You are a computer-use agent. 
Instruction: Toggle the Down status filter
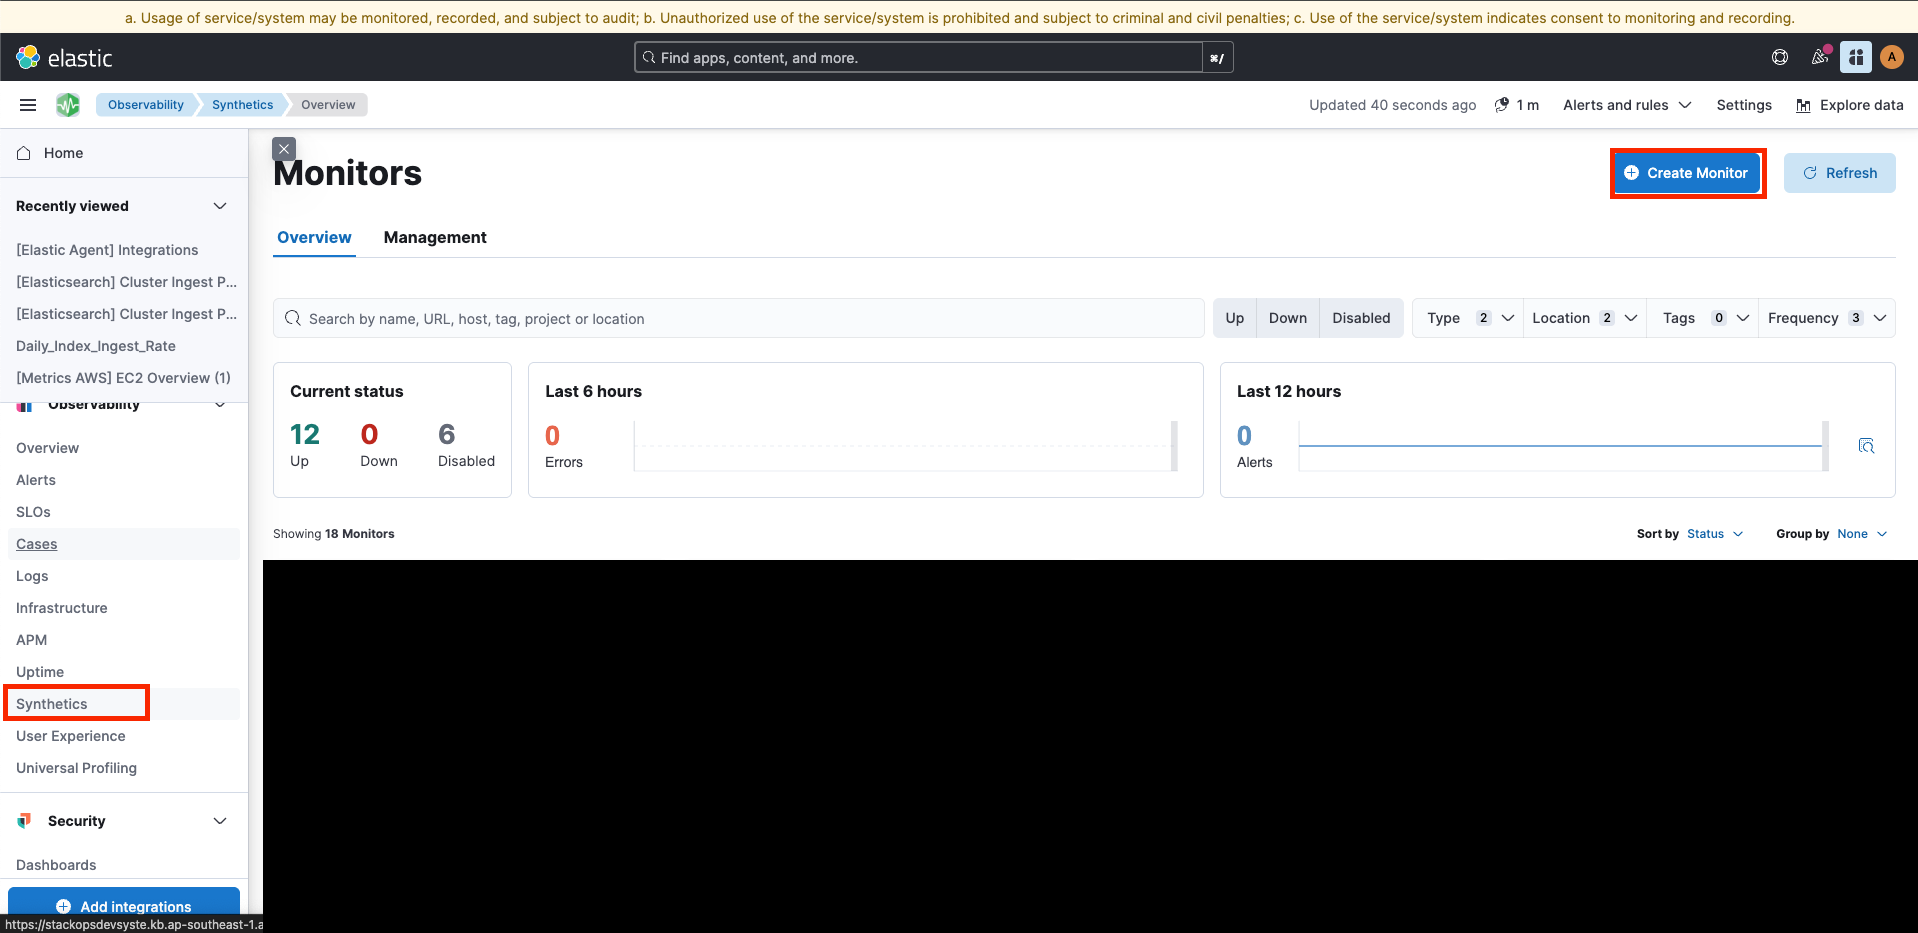[x=1287, y=317]
